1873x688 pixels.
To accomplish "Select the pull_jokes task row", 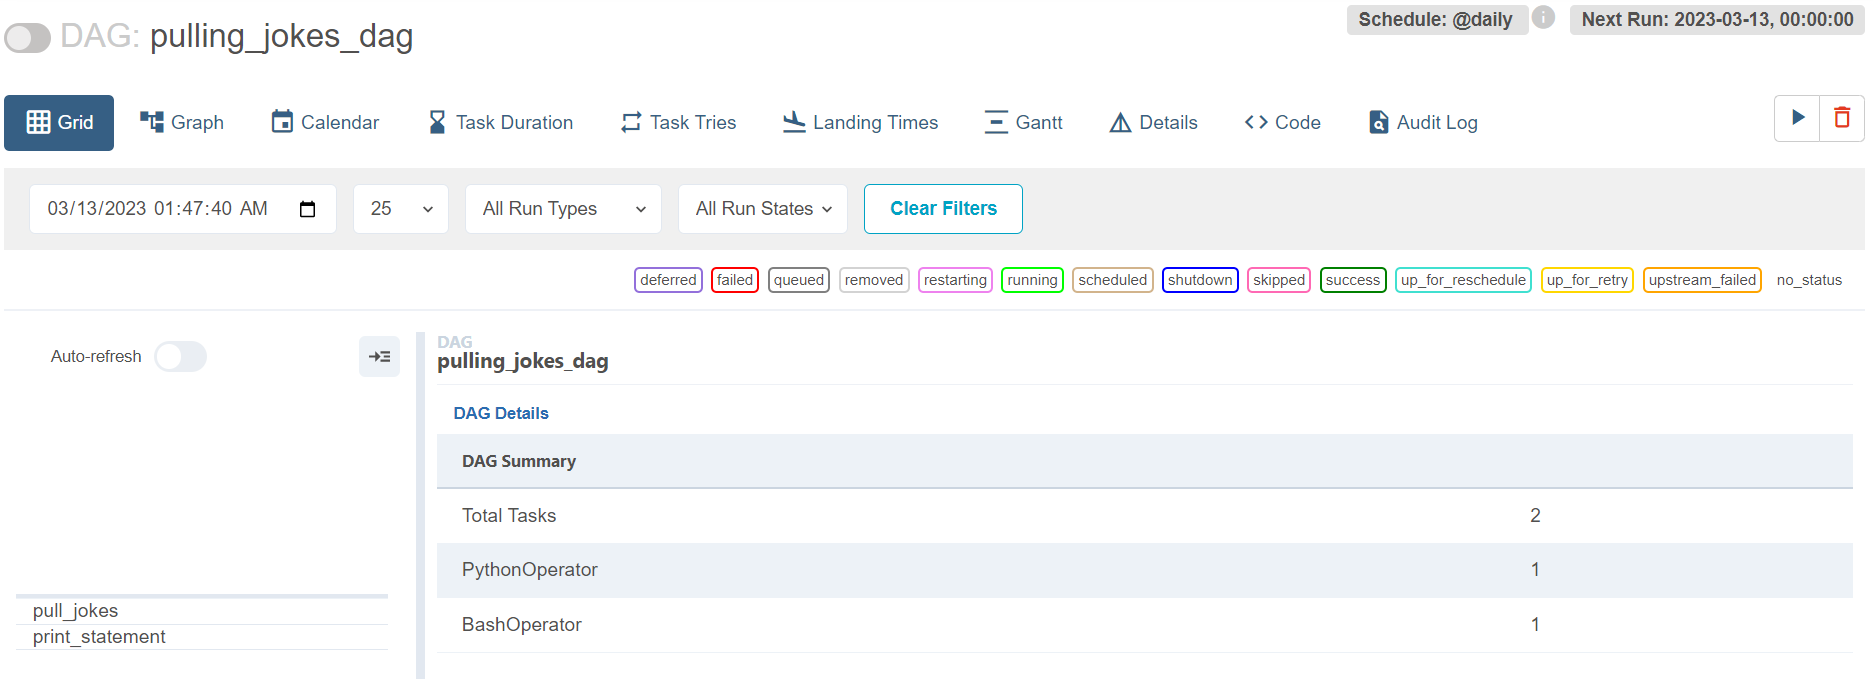I will point(76,611).
